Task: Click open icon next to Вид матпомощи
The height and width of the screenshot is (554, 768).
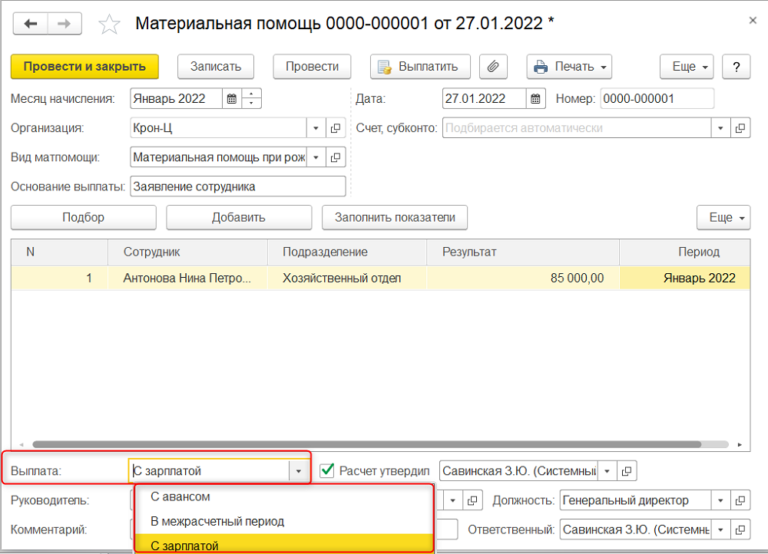Action: pyautogui.click(x=336, y=158)
